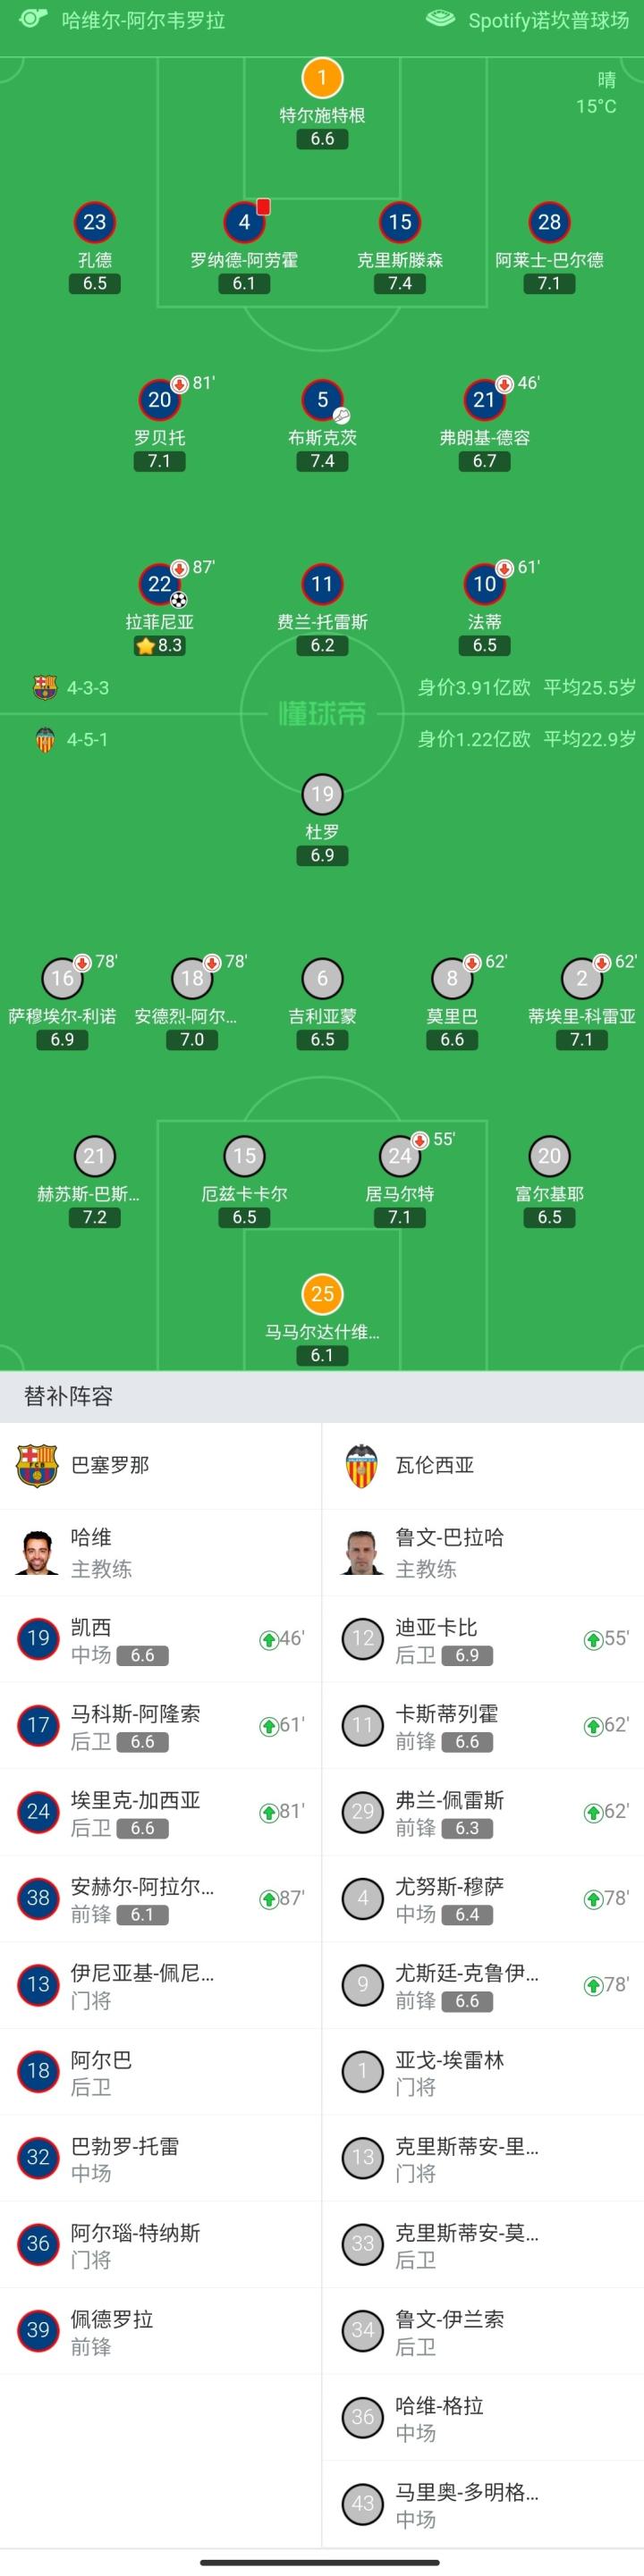644x2576 pixels.
Task: Tap 鲁文-巴拉哈 head coach photo
Action: pos(362,1552)
